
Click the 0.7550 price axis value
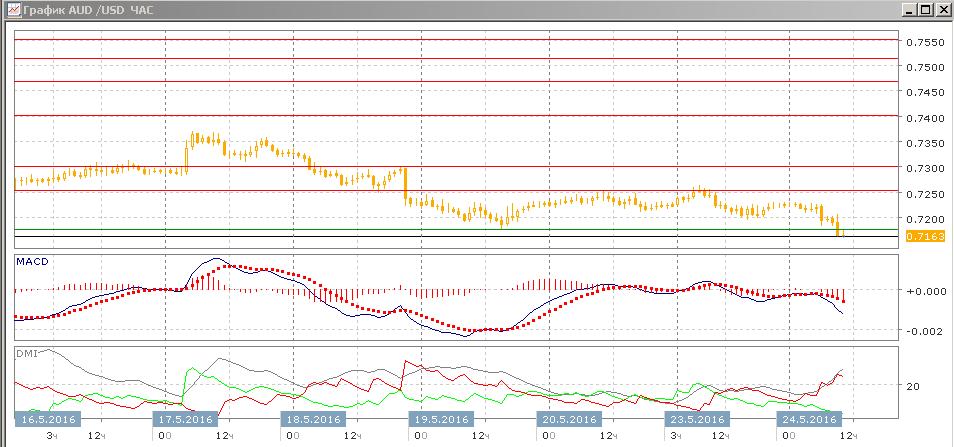tap(925, 43)
